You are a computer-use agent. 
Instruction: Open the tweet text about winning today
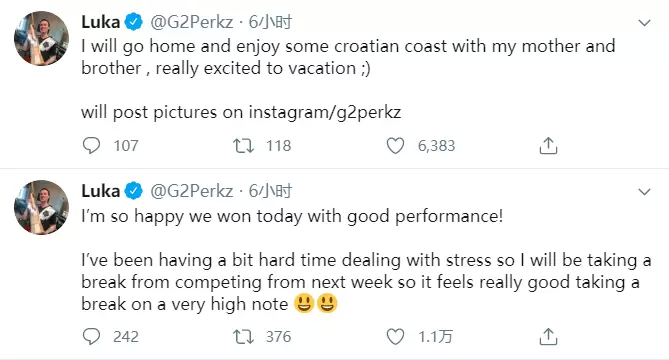point(292,216)
